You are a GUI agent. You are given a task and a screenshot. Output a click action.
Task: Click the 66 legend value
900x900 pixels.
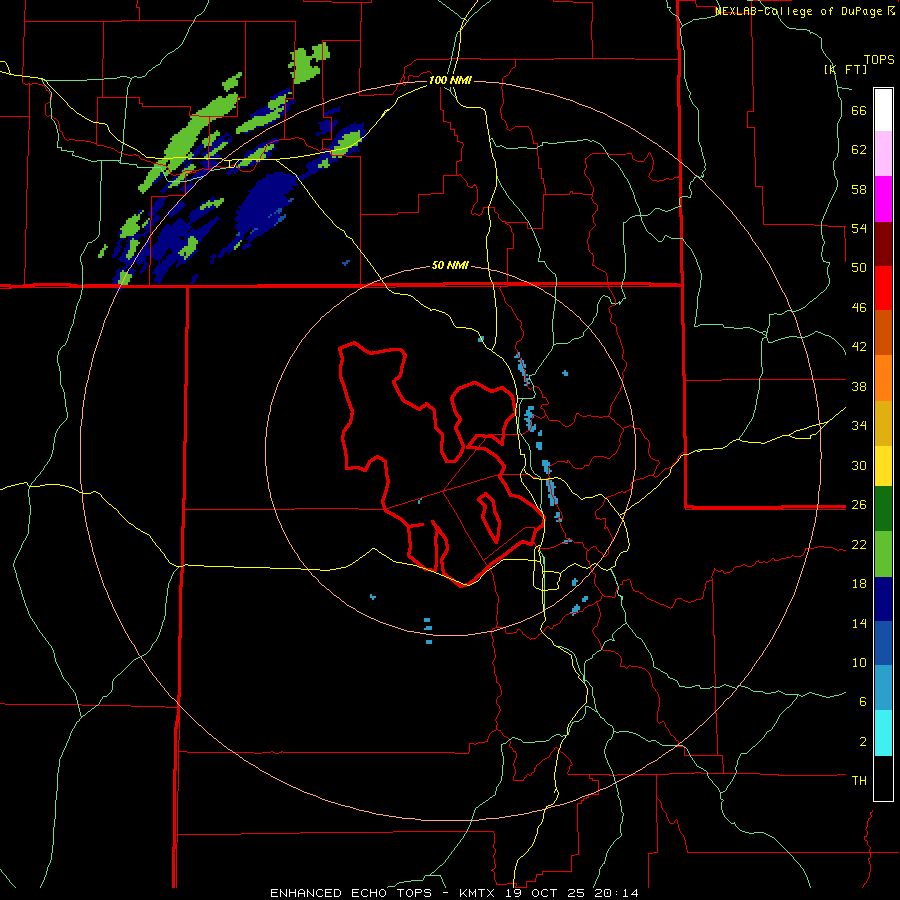click(859, 110)
